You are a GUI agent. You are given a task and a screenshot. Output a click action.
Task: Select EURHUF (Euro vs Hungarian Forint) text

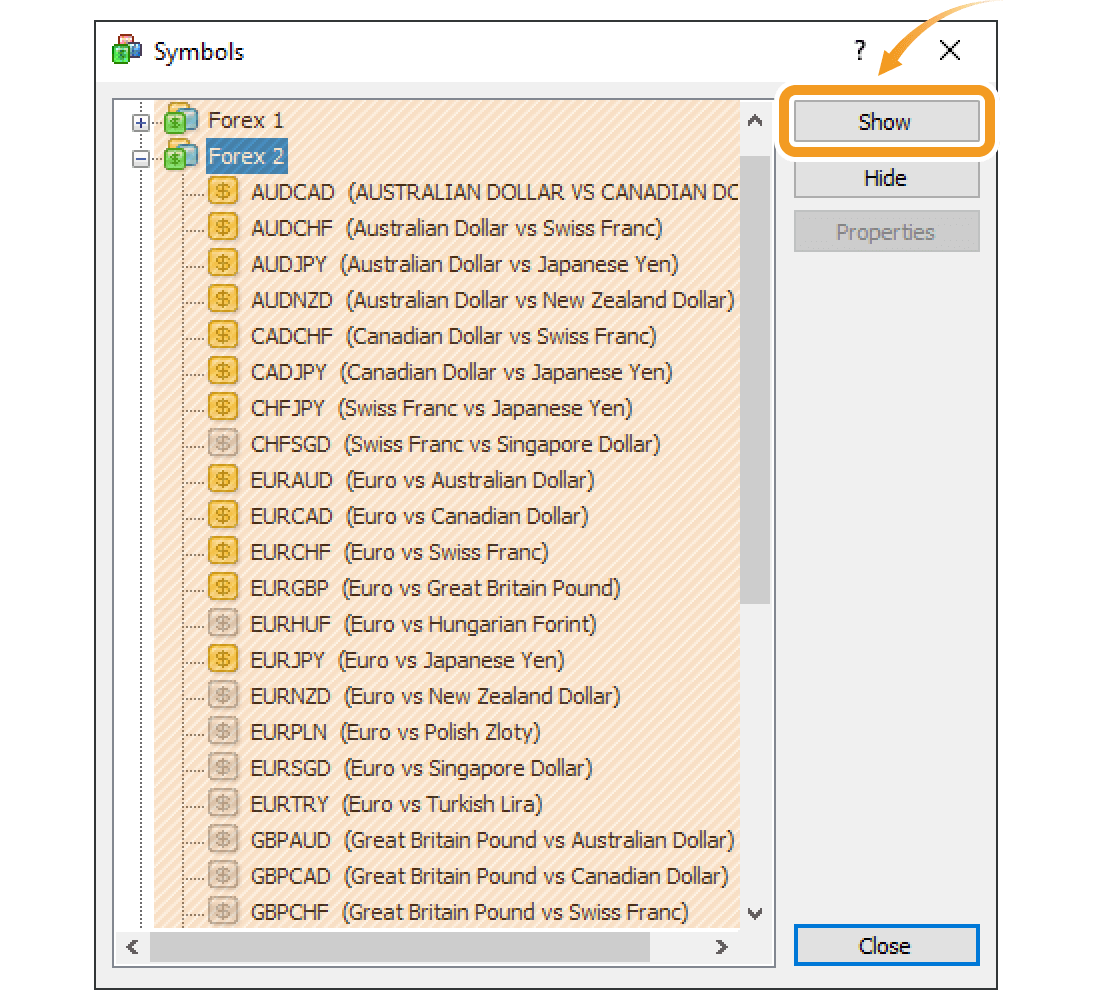pos(424,624)
